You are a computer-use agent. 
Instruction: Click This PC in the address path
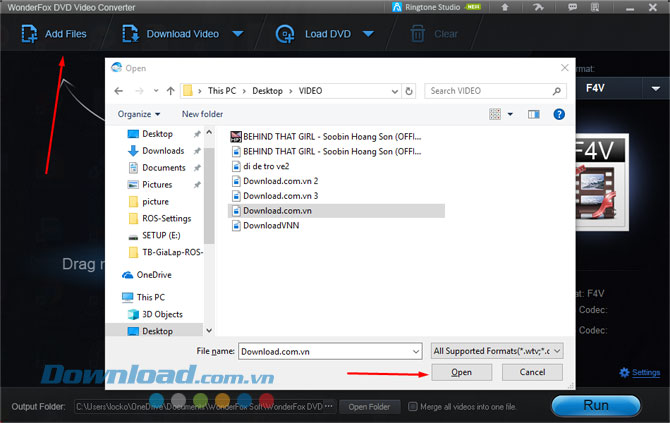pos(222,91)
